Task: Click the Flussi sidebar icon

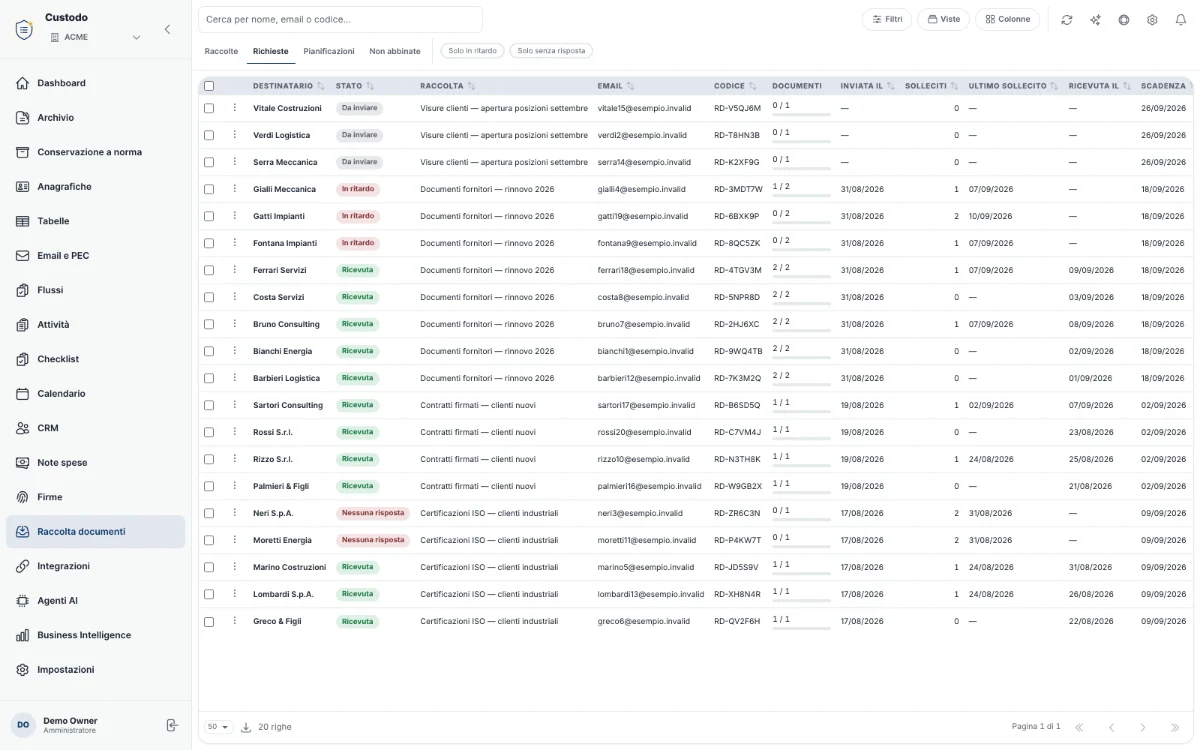Action: click(x=22, y=290)
